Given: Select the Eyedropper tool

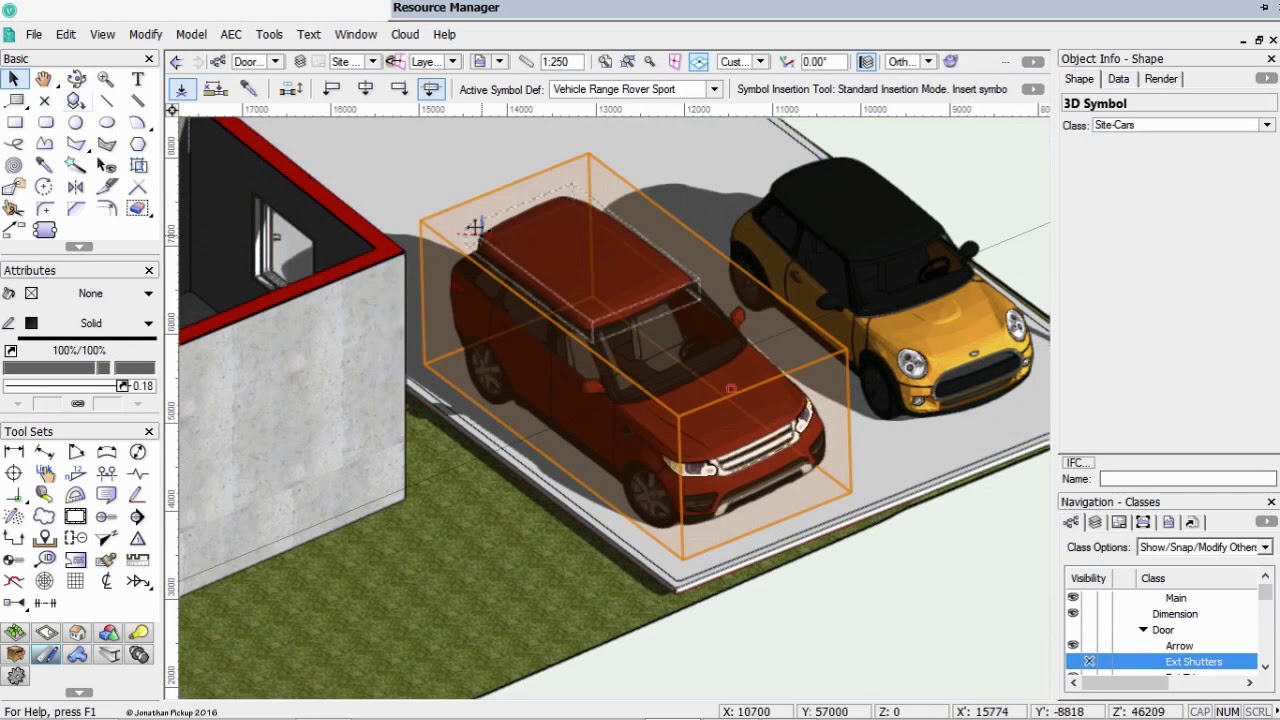Looking at the screenshot, I should pyautogui.click(x=45, y=165).
